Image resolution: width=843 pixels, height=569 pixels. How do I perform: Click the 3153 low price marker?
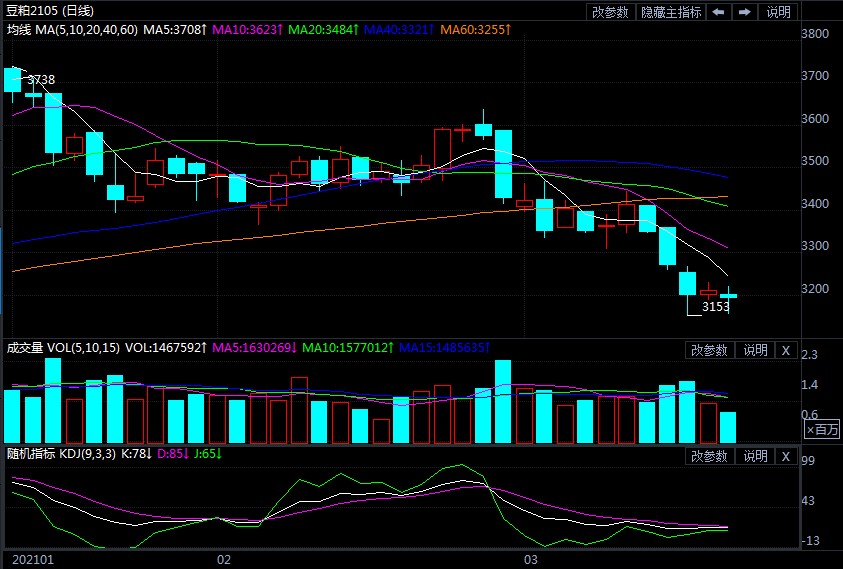point(715,308)
